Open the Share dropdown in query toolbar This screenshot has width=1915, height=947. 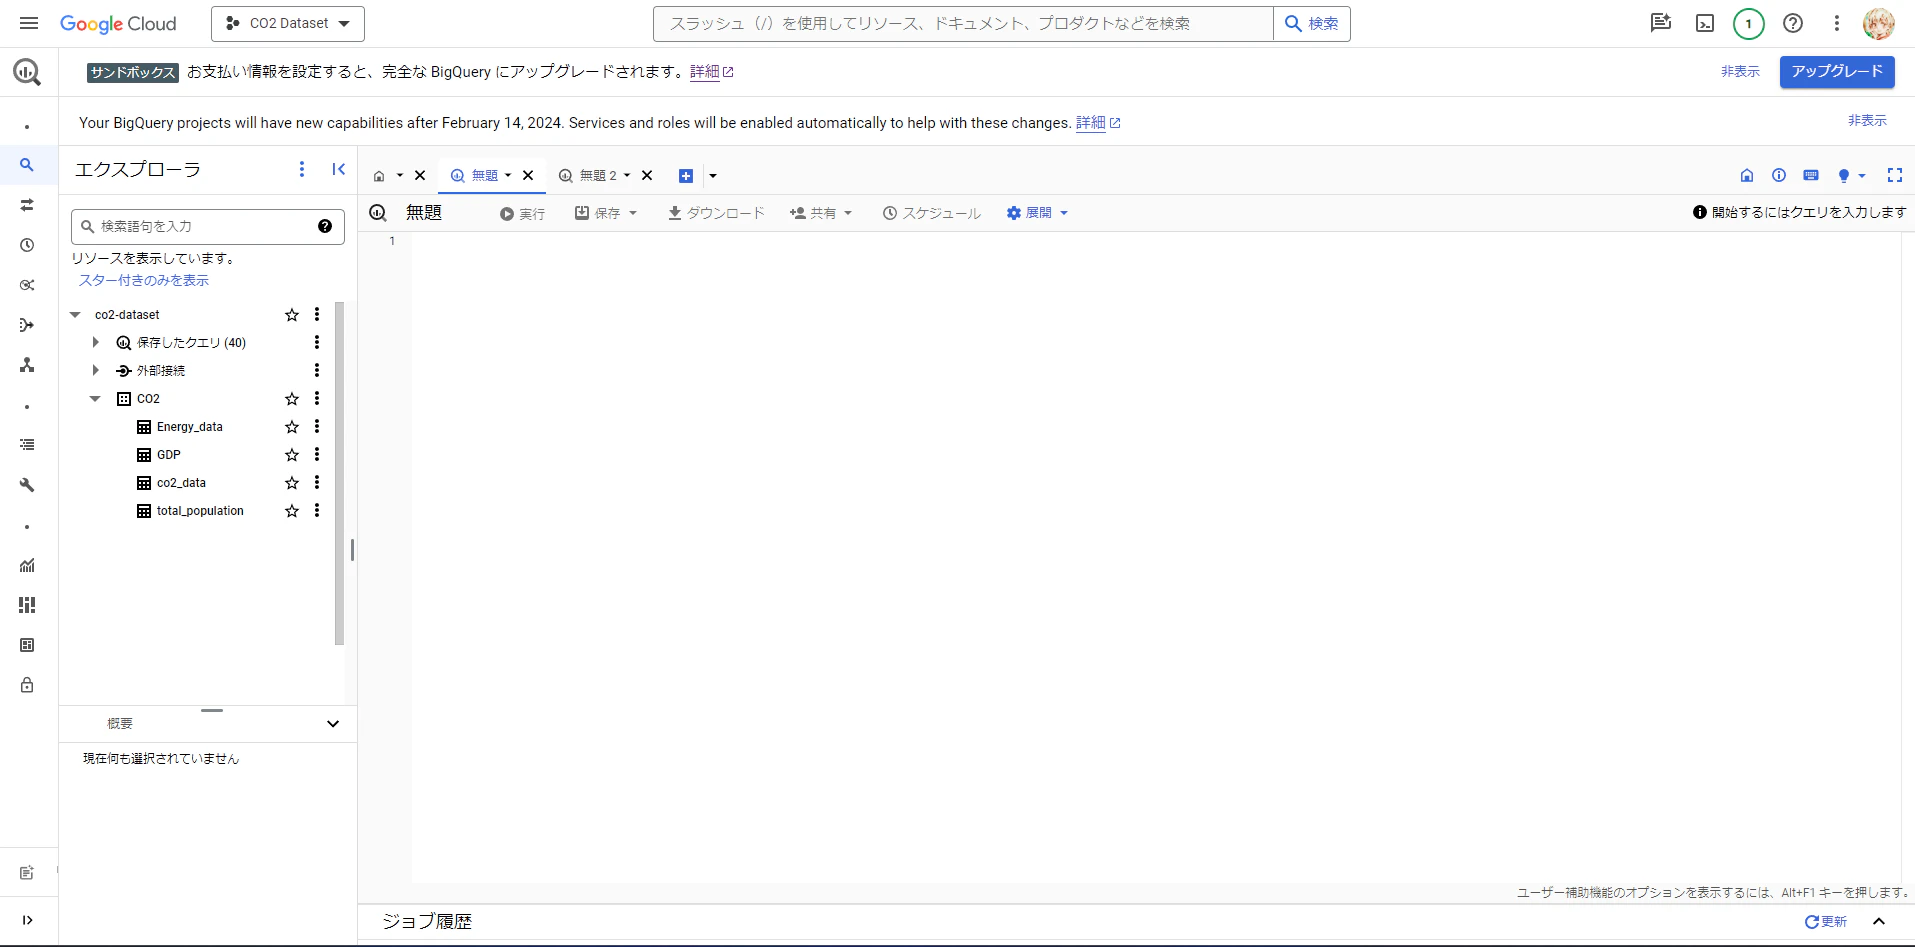(x=821, y=213)
